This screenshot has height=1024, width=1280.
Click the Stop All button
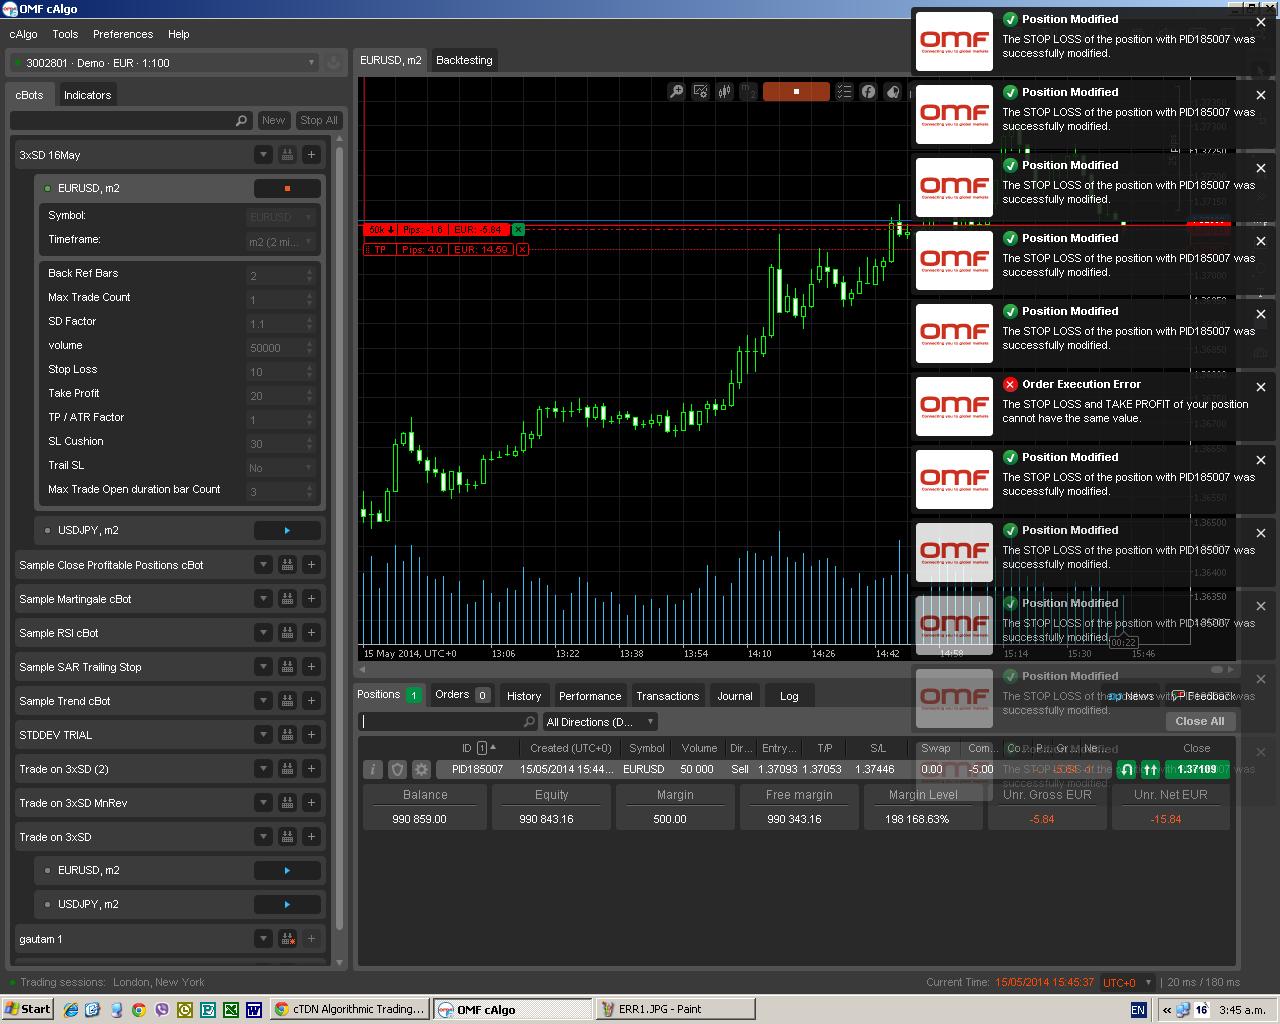(319, 120)
